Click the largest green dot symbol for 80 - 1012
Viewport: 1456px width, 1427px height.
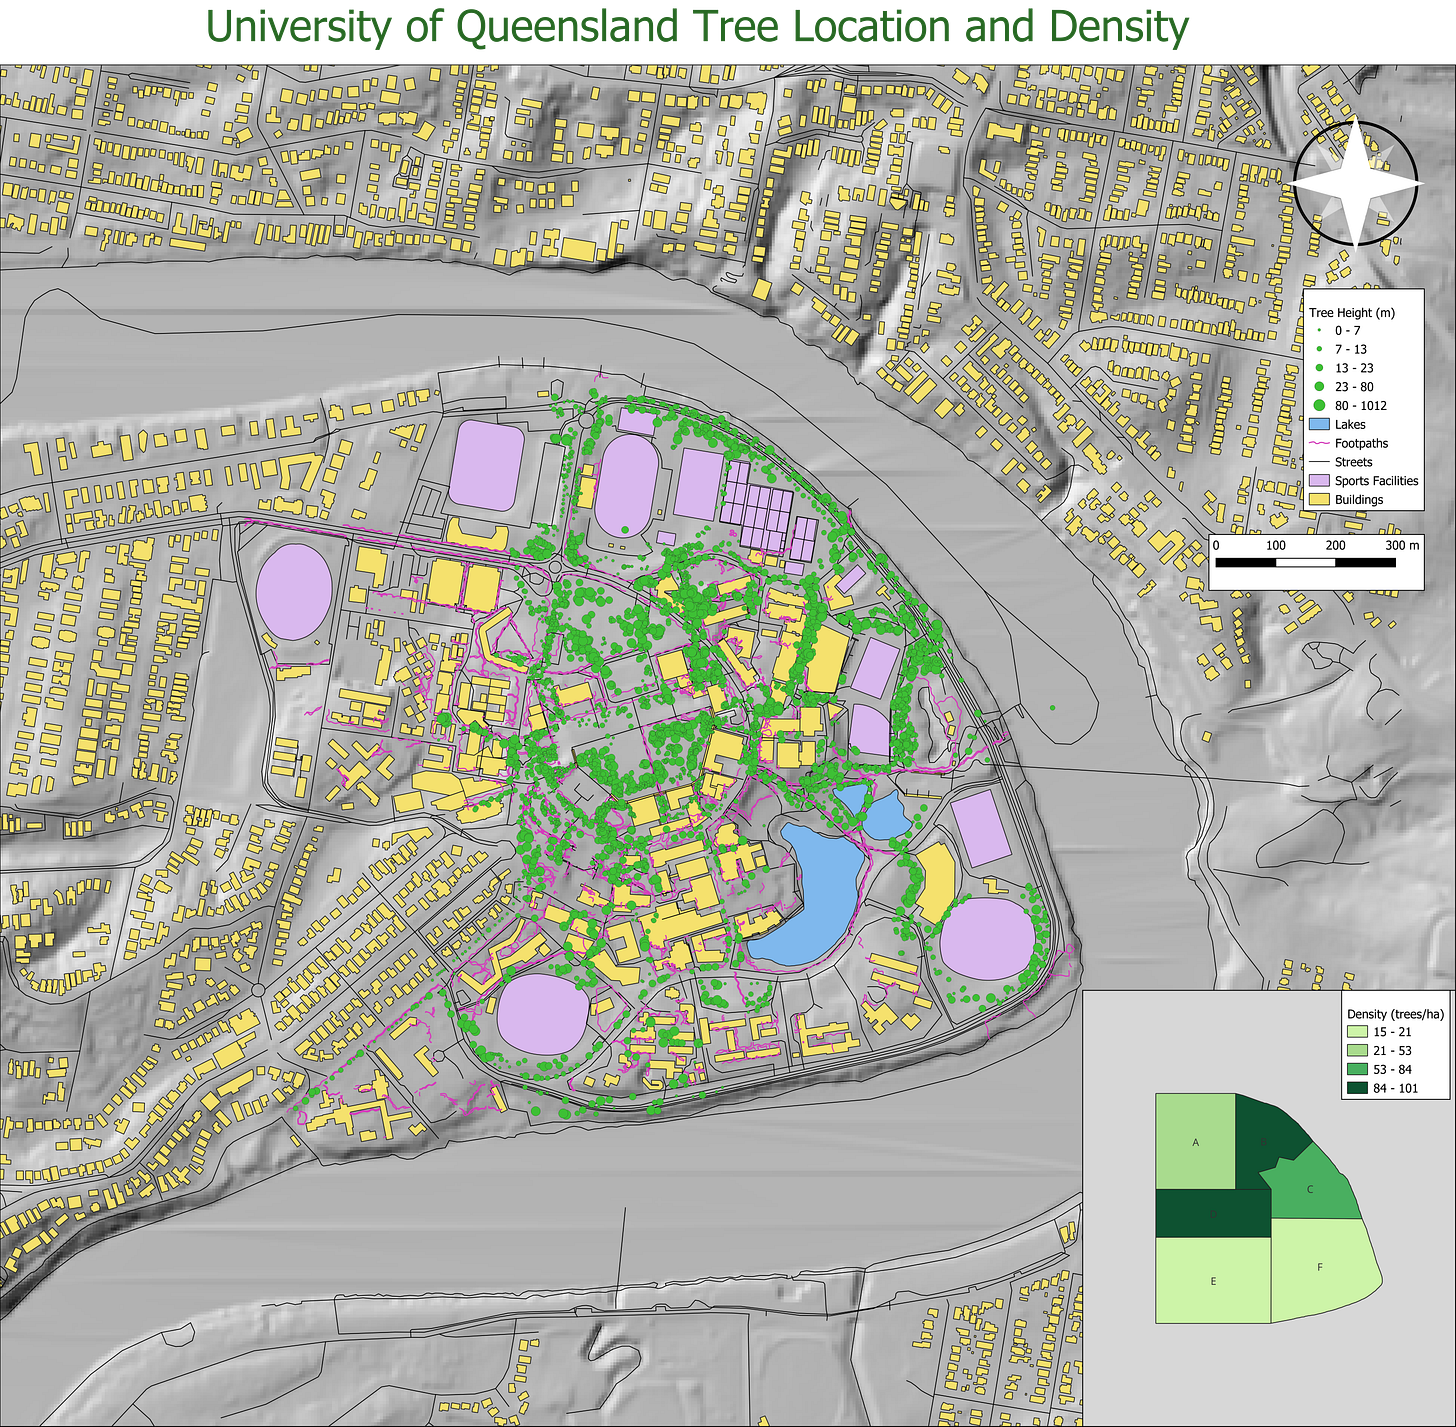[x=1318, y=406]
